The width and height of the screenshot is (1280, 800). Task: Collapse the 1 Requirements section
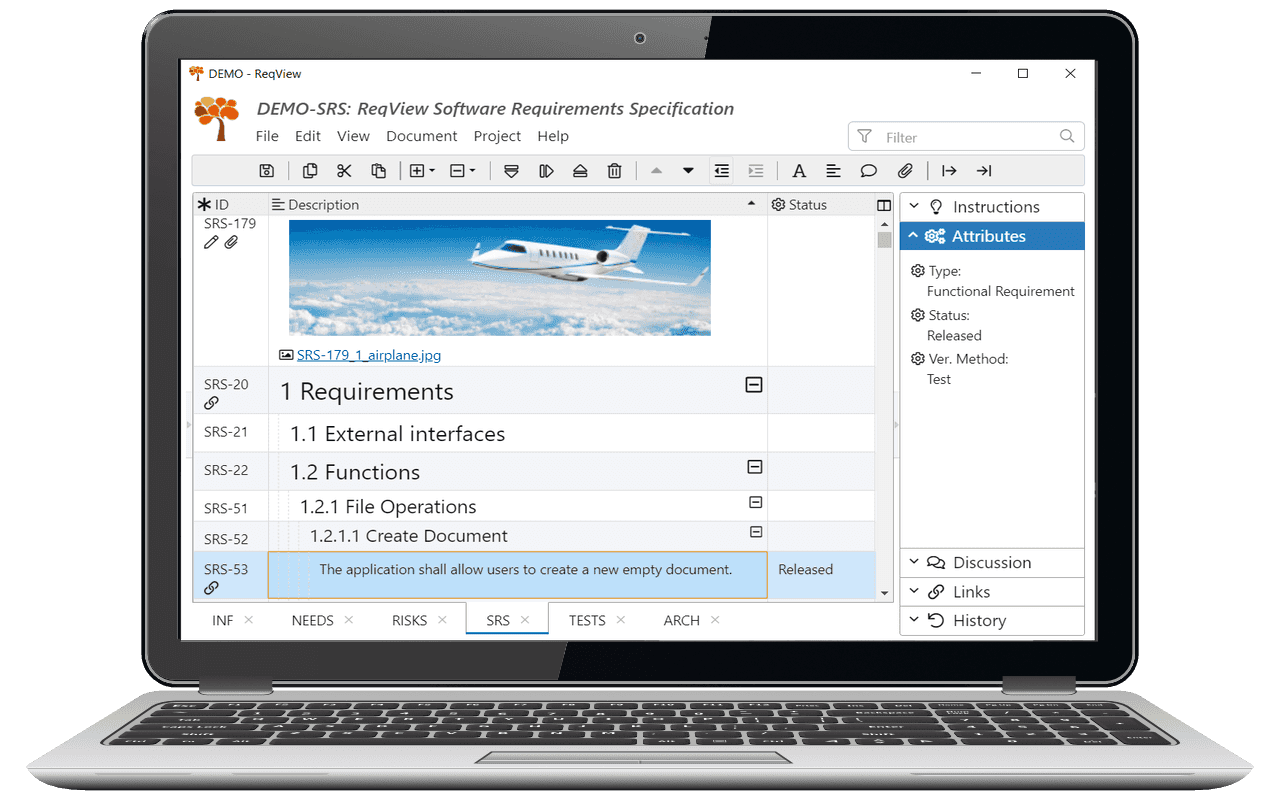click(x=754, y=385)
